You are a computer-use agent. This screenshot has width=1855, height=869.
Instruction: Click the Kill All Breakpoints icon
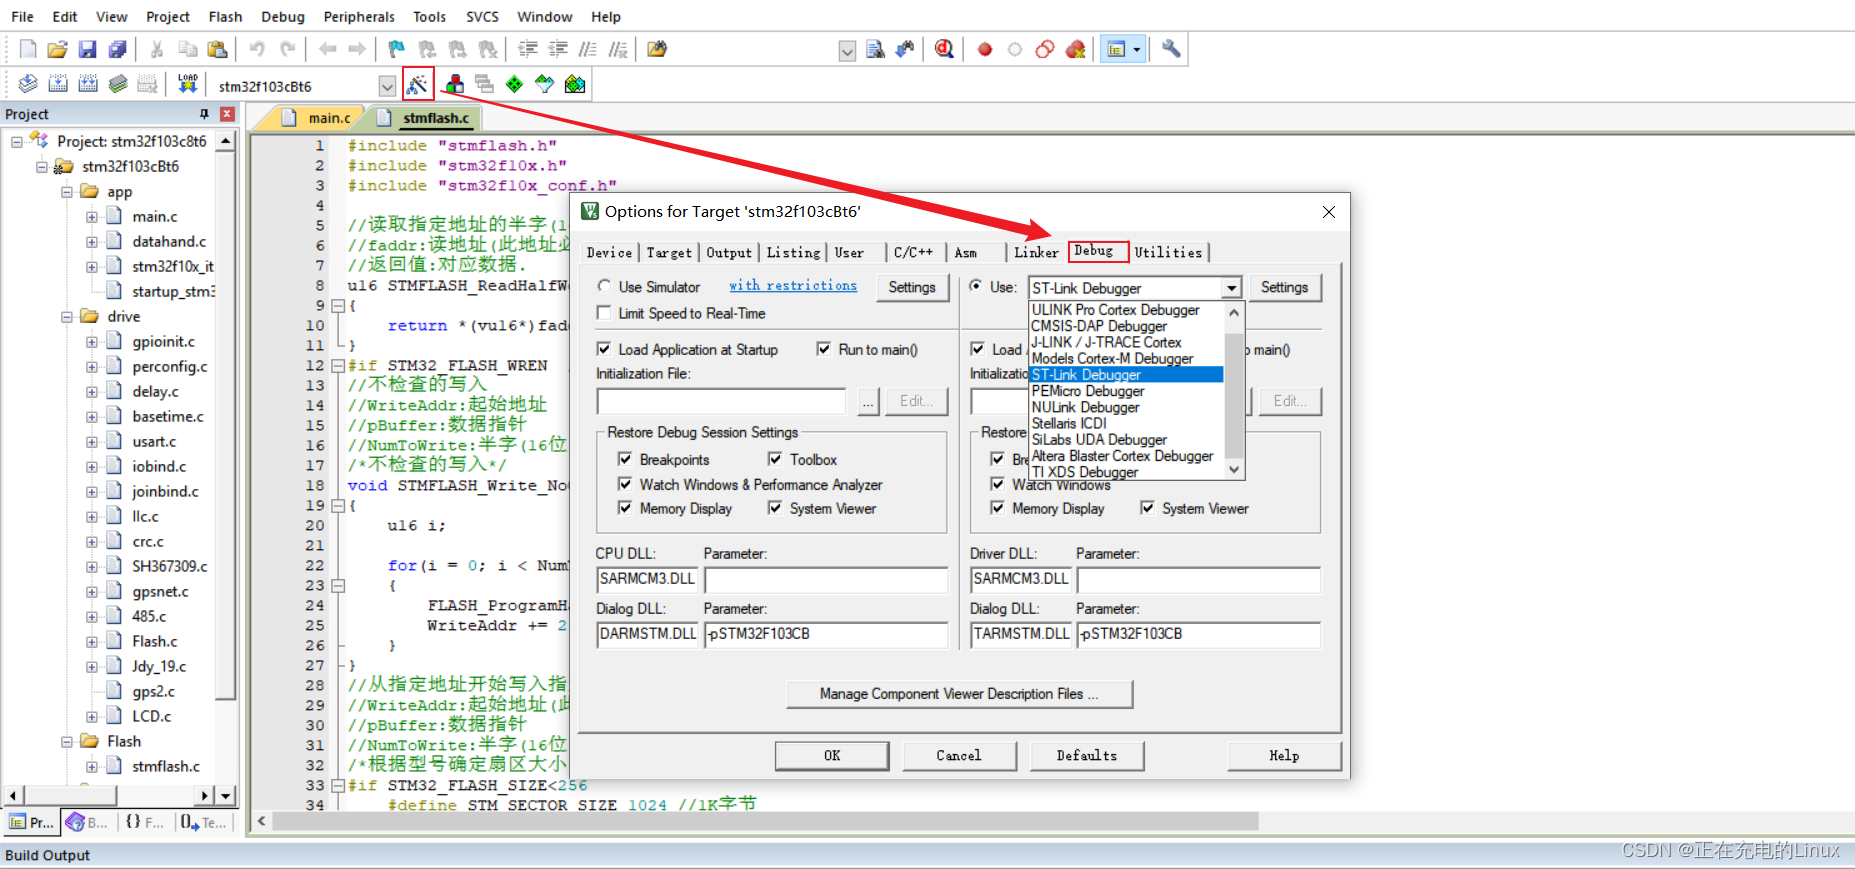click(1076, 49)
